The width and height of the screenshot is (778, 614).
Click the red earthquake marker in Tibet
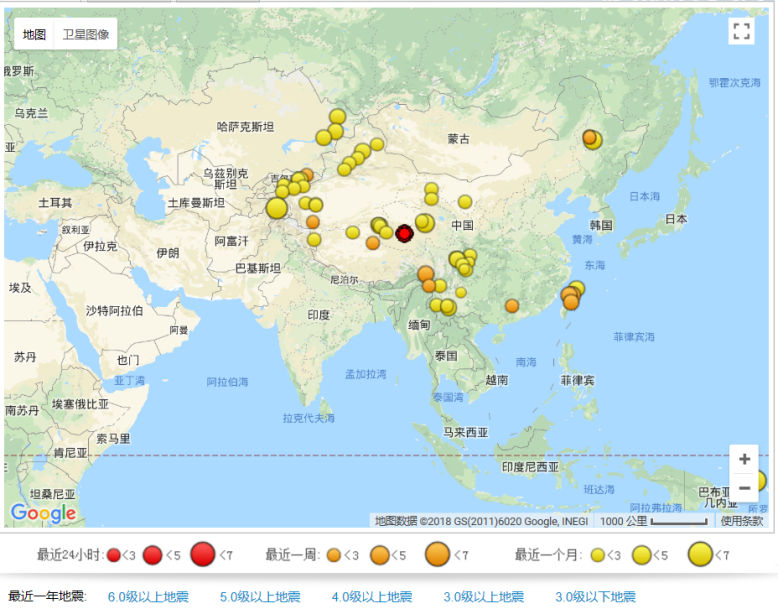[x=404, y=233]
